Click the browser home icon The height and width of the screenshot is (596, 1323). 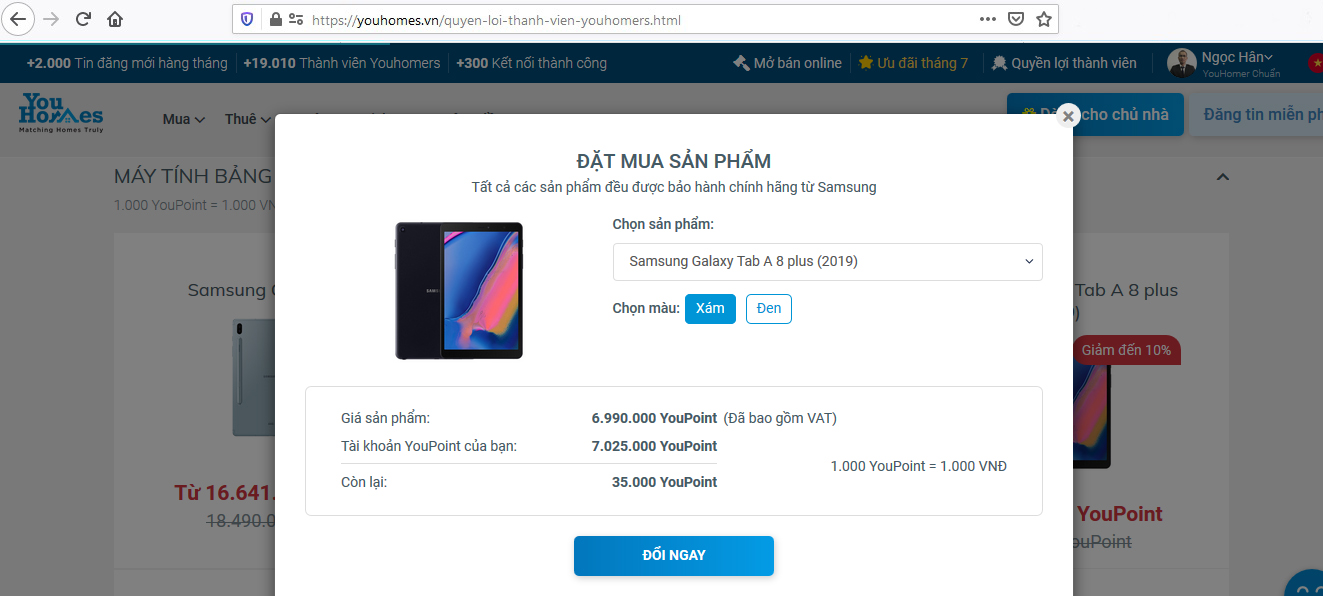pyautogui.click(x=114, y=18)
